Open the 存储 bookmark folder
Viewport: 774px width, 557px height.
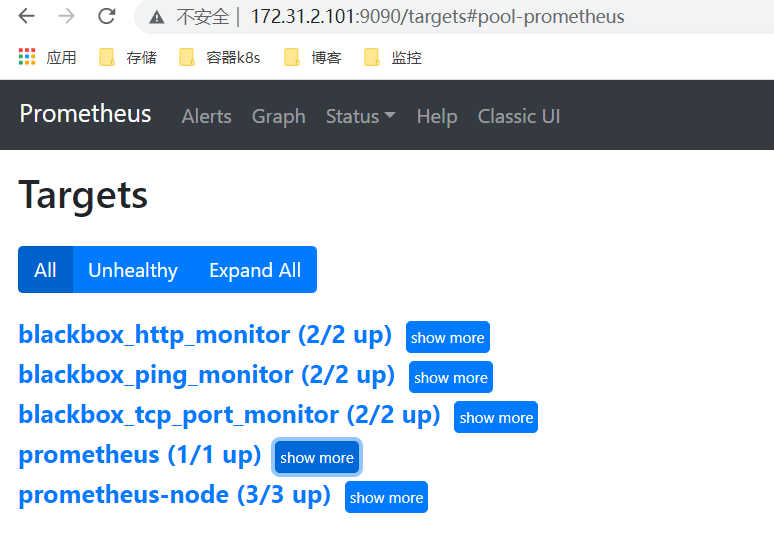point(128,57)
